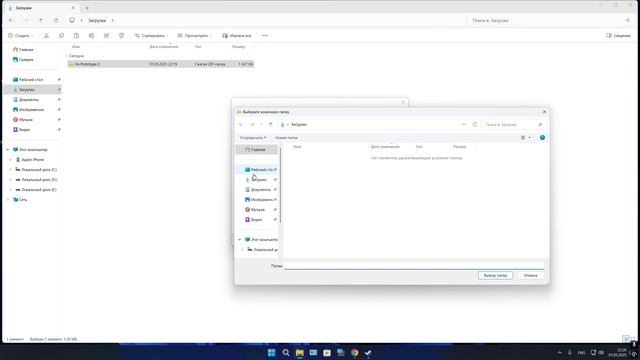Image resolution: width=640 pixels, height=360 pixels.
Task: Click Извлечь все in Explorer toolbar
Action: 237,36
